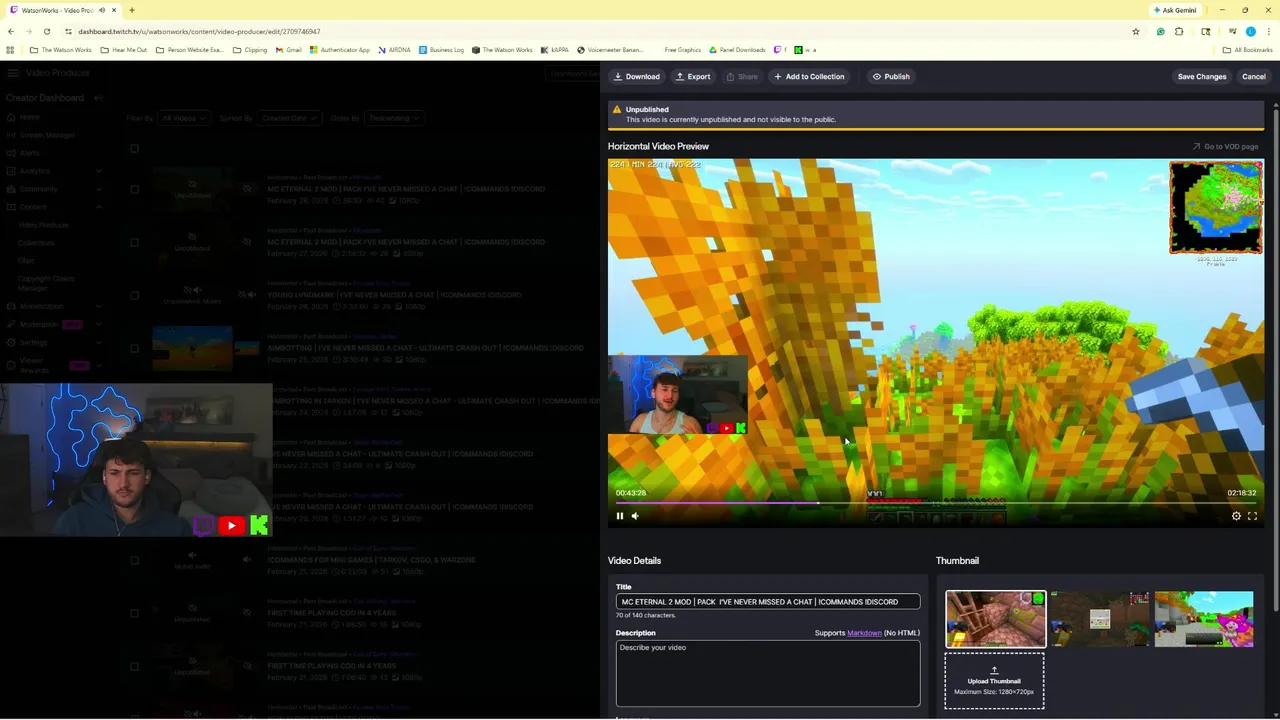
Task: Mute the WatsonWorks tab audio icon
Action: tap(101, 10)
